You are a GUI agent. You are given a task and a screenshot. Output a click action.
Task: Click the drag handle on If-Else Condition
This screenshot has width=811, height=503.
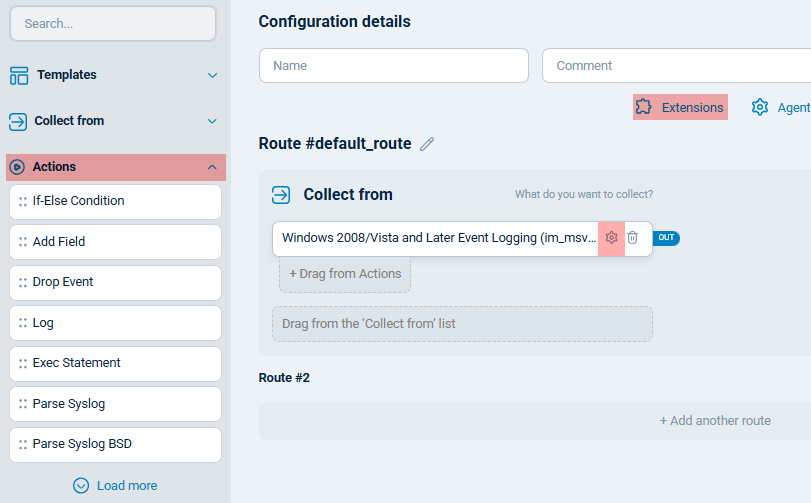[22, 201]
